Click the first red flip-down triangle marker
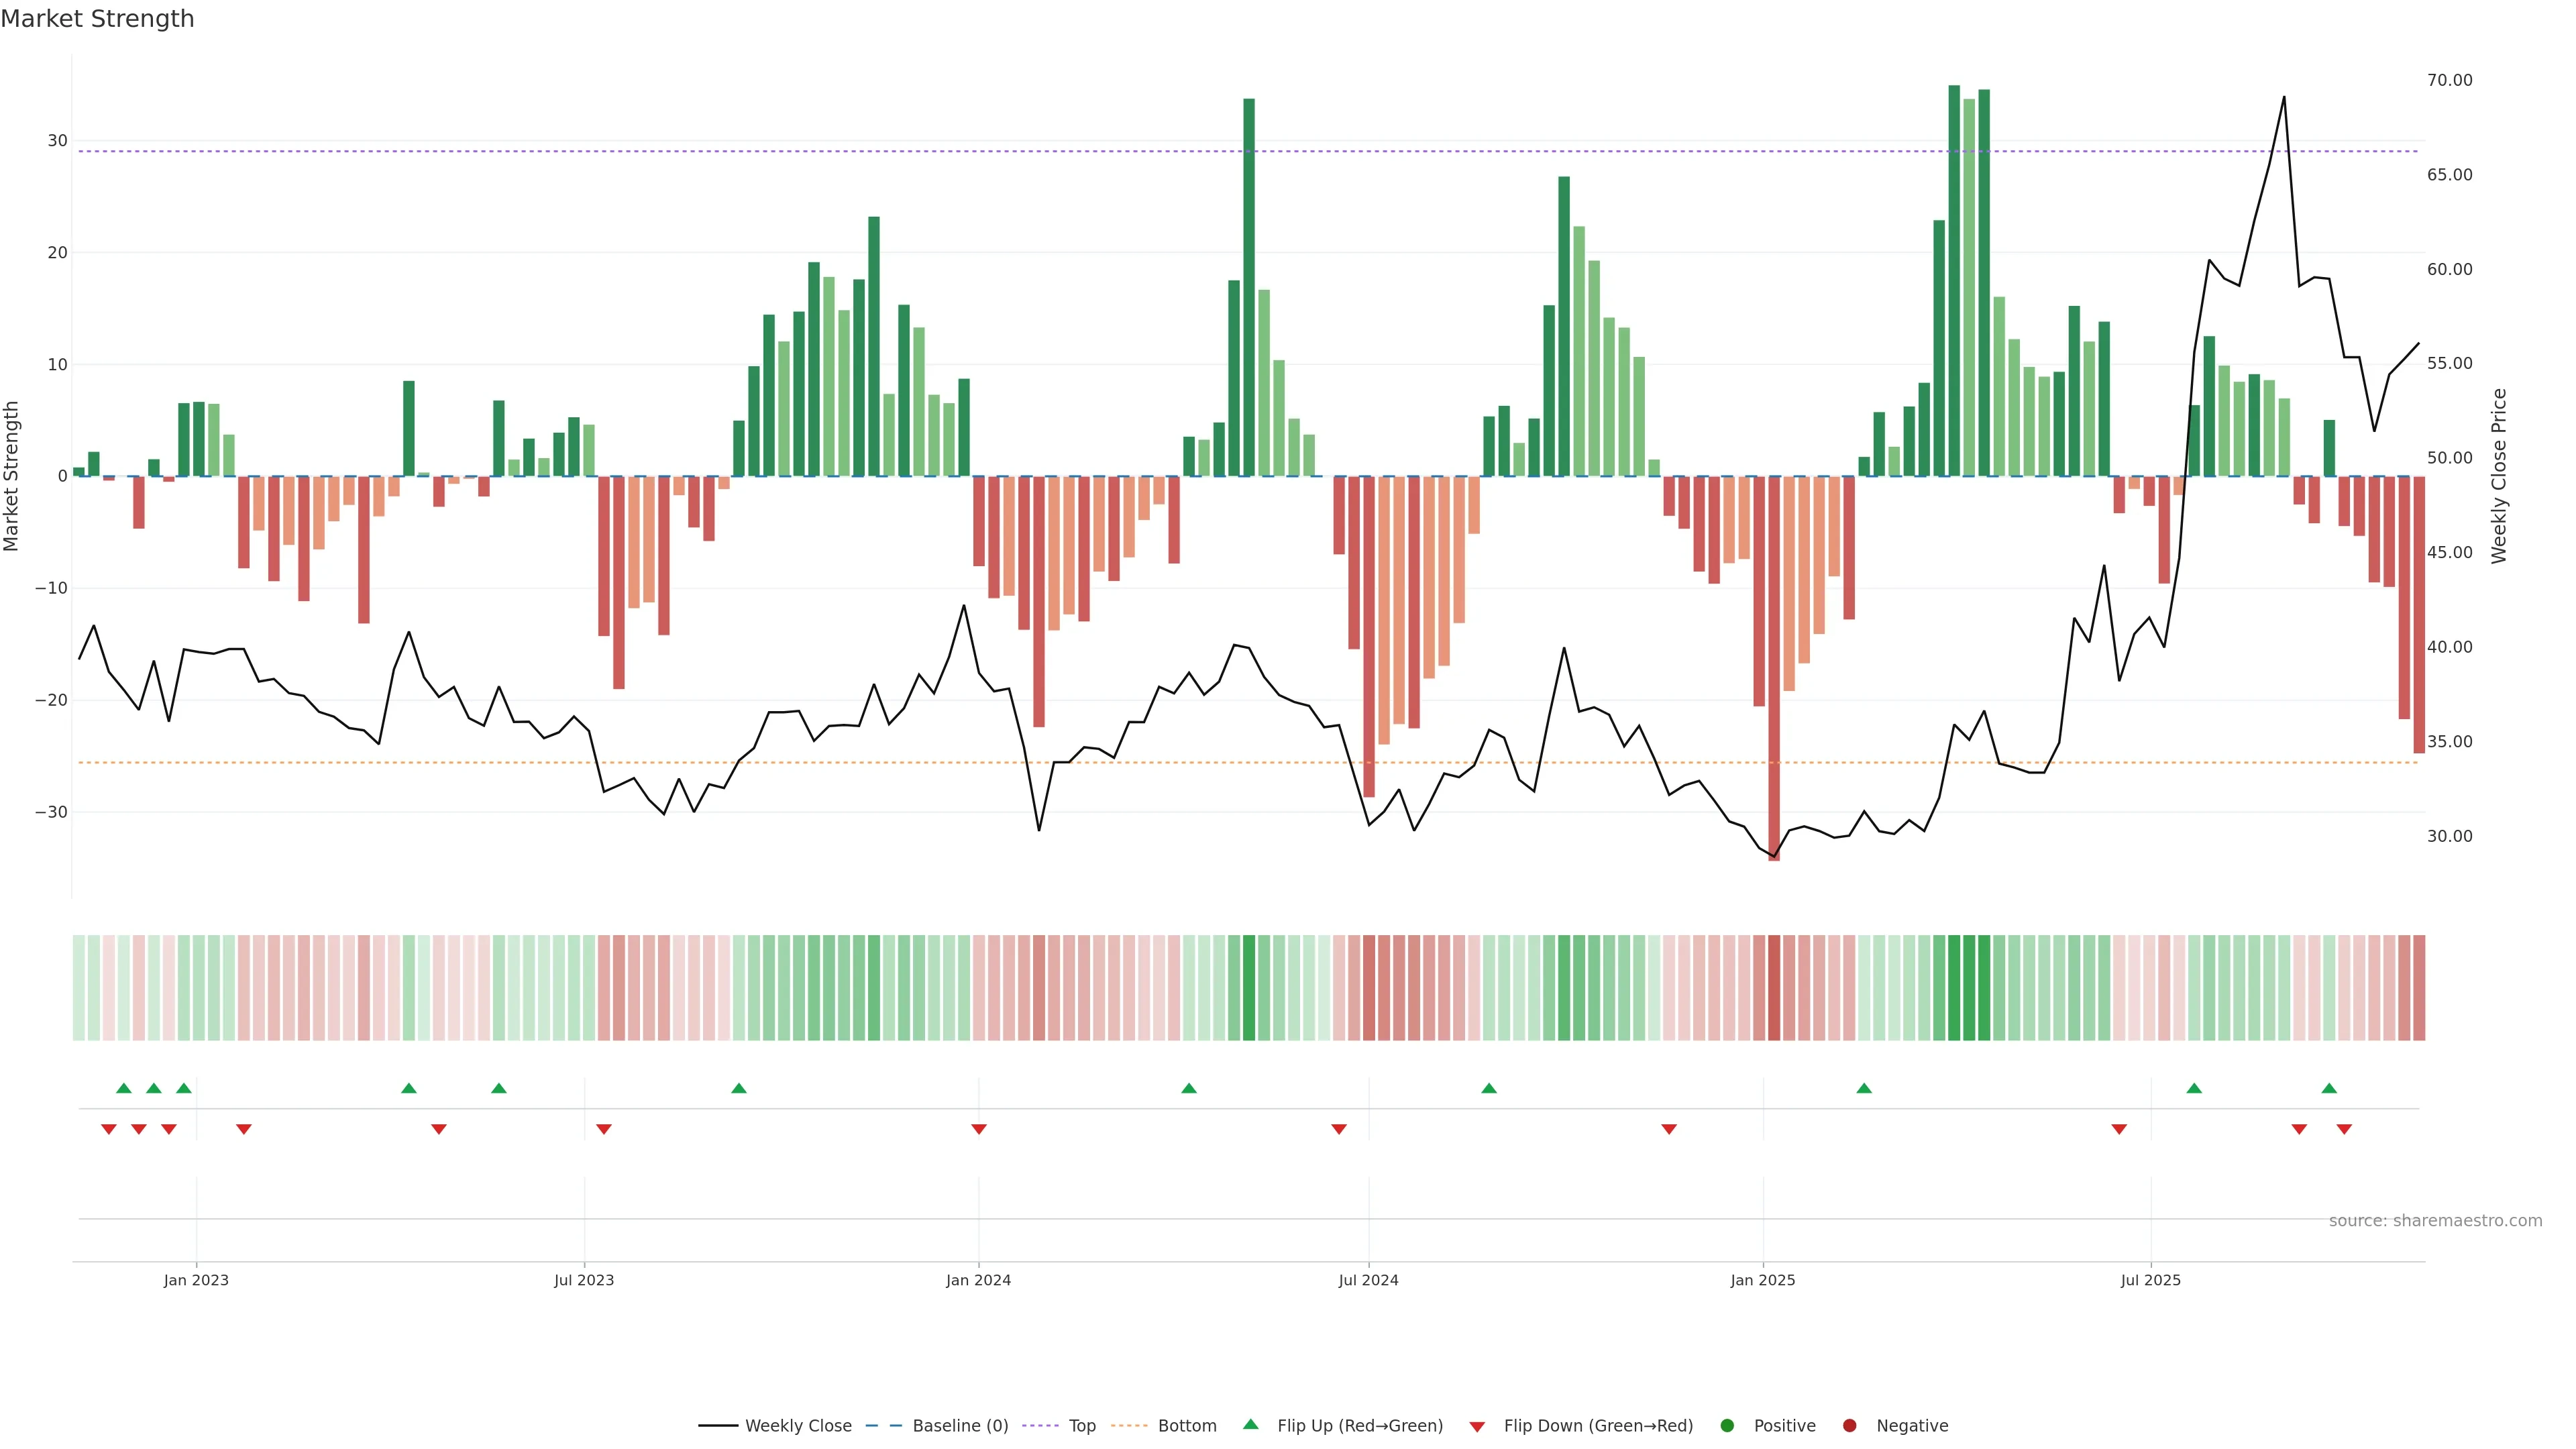The image size is (2576, 1449). (109, 1129)
